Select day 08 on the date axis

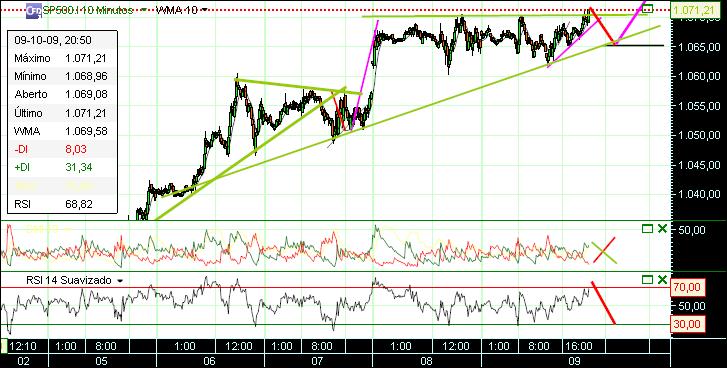tap(427, 361)
